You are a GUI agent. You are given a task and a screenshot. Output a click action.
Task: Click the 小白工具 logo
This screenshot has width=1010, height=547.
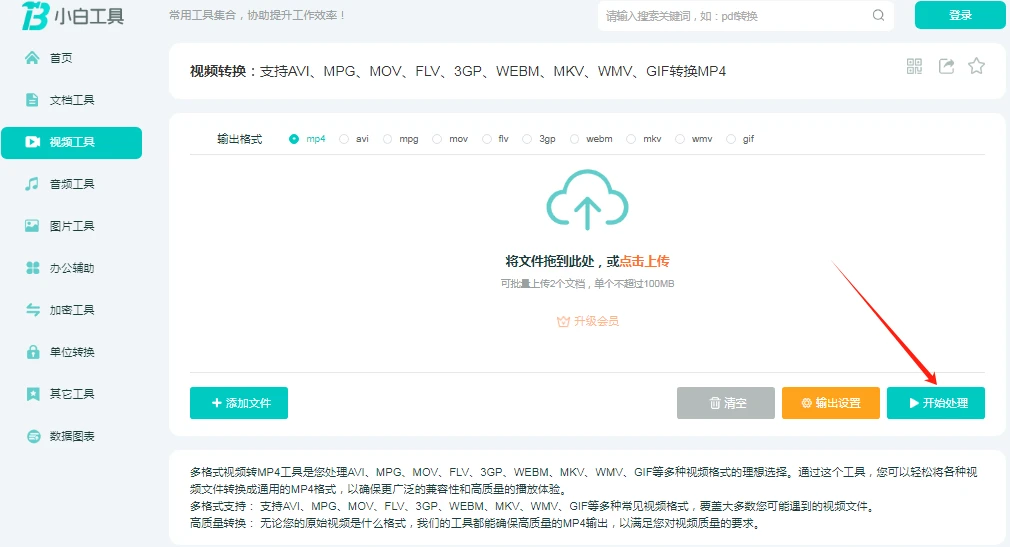tap(72, 15)
